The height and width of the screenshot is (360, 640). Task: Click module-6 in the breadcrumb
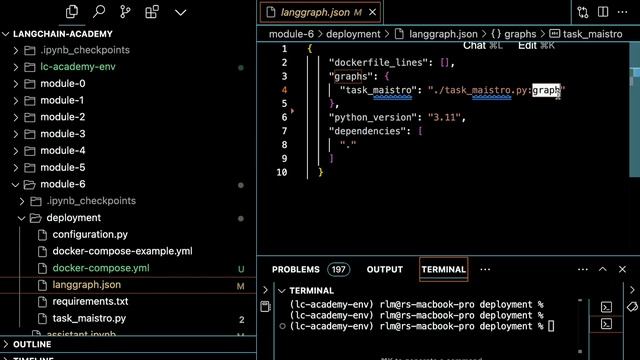pyautogui.click(x=291, y=34)
